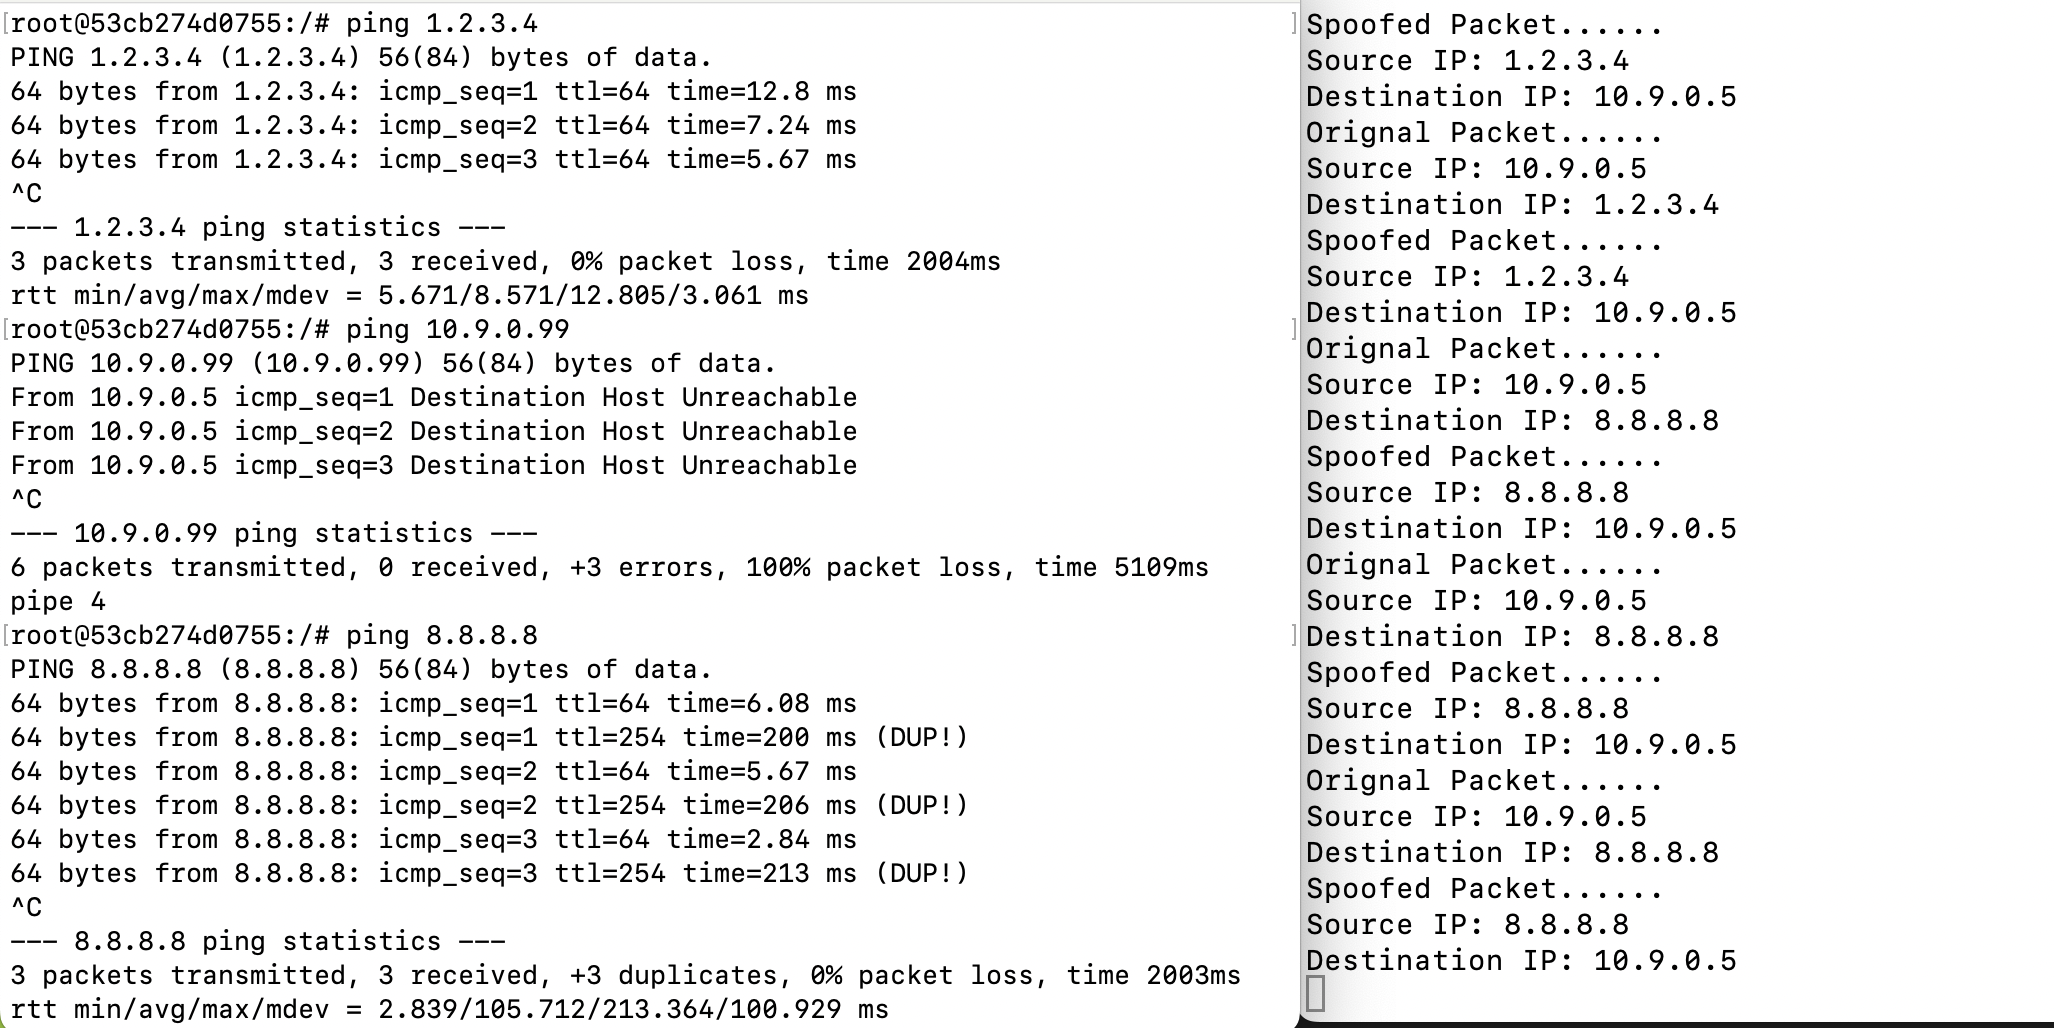Screen dimensions: 2054x1028
Task: Click "Destination IP: 1.2.3.4" in the right pane
Action: [x=1512, y=205]
